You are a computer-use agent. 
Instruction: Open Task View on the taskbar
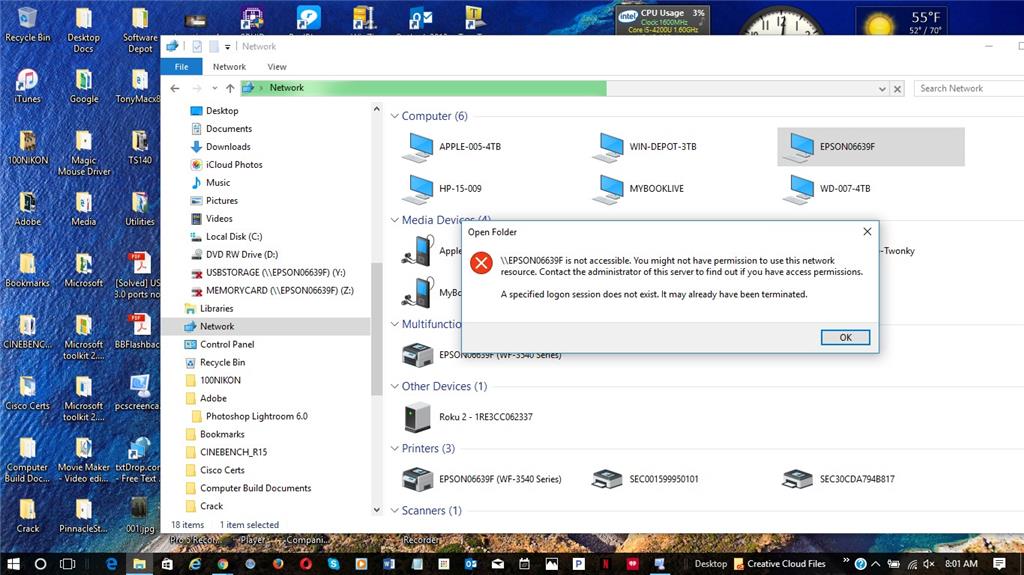coord(67,563)
